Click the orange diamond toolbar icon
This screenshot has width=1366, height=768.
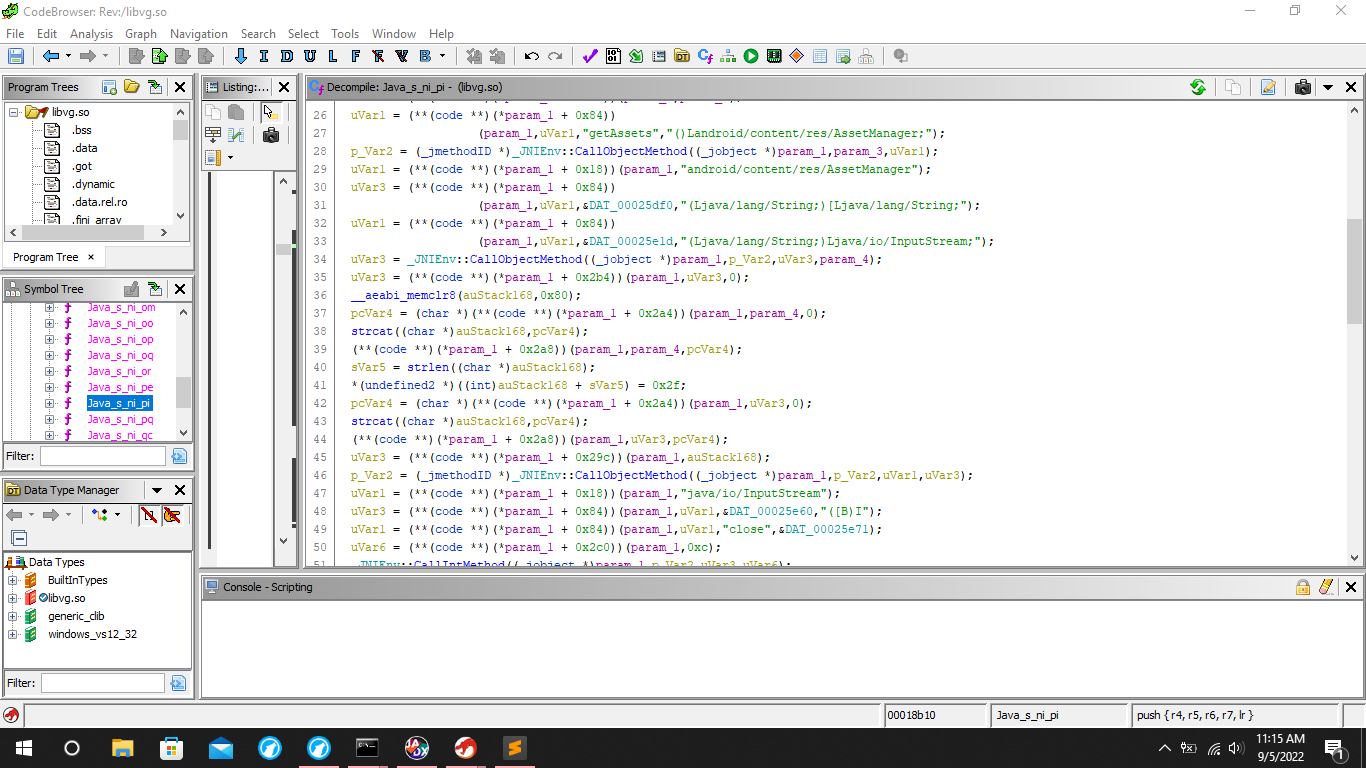click(797, 57)
